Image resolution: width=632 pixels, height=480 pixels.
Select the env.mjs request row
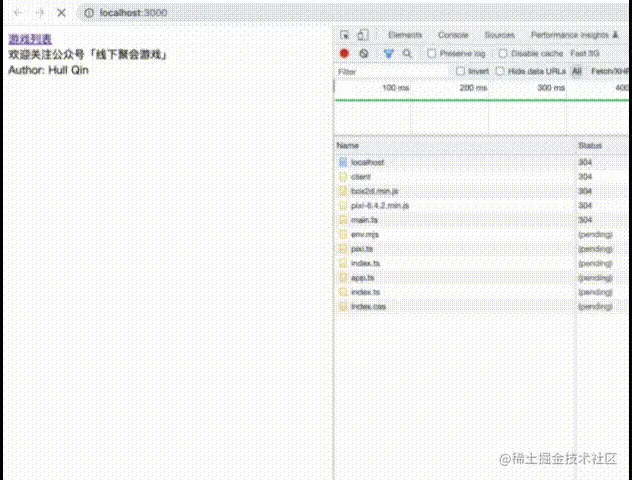(481, 235)
